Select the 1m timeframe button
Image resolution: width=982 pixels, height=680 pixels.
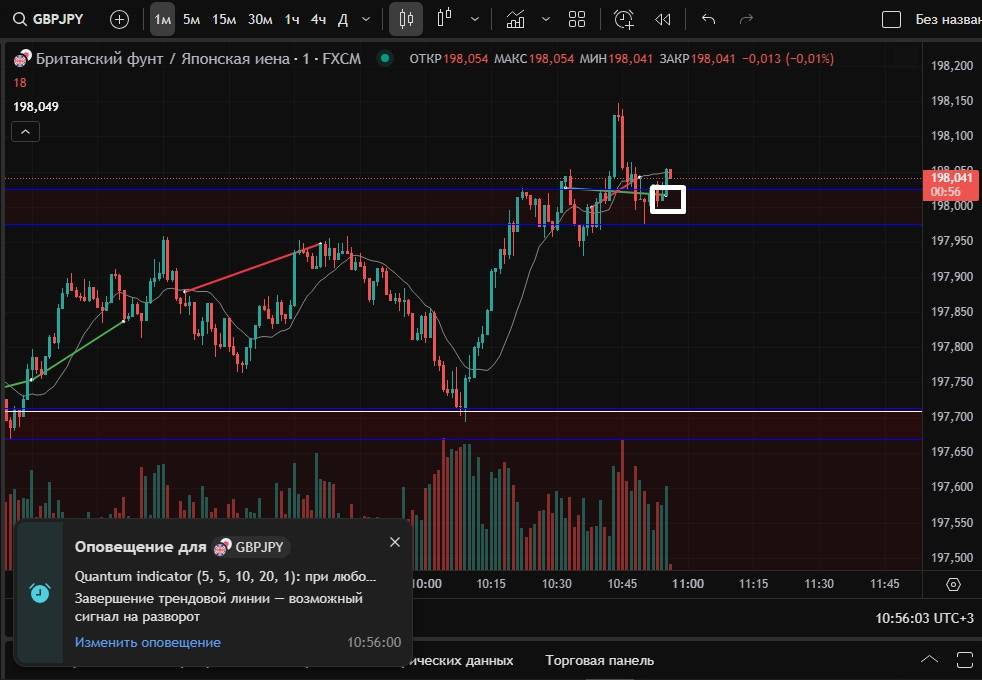click(162, 19)
